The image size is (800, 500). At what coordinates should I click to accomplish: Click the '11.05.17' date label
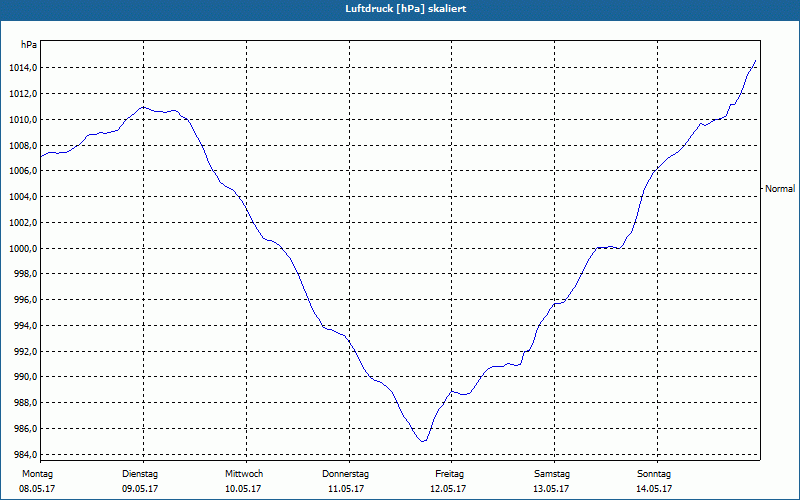click(346, 489)
